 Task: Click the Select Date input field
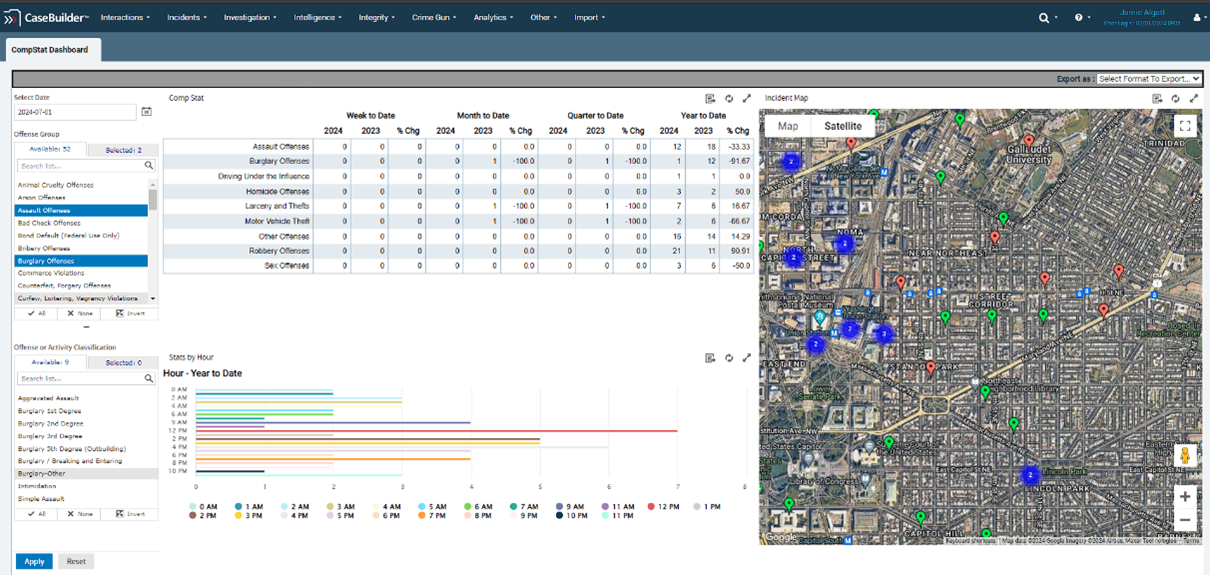[76, 112]
